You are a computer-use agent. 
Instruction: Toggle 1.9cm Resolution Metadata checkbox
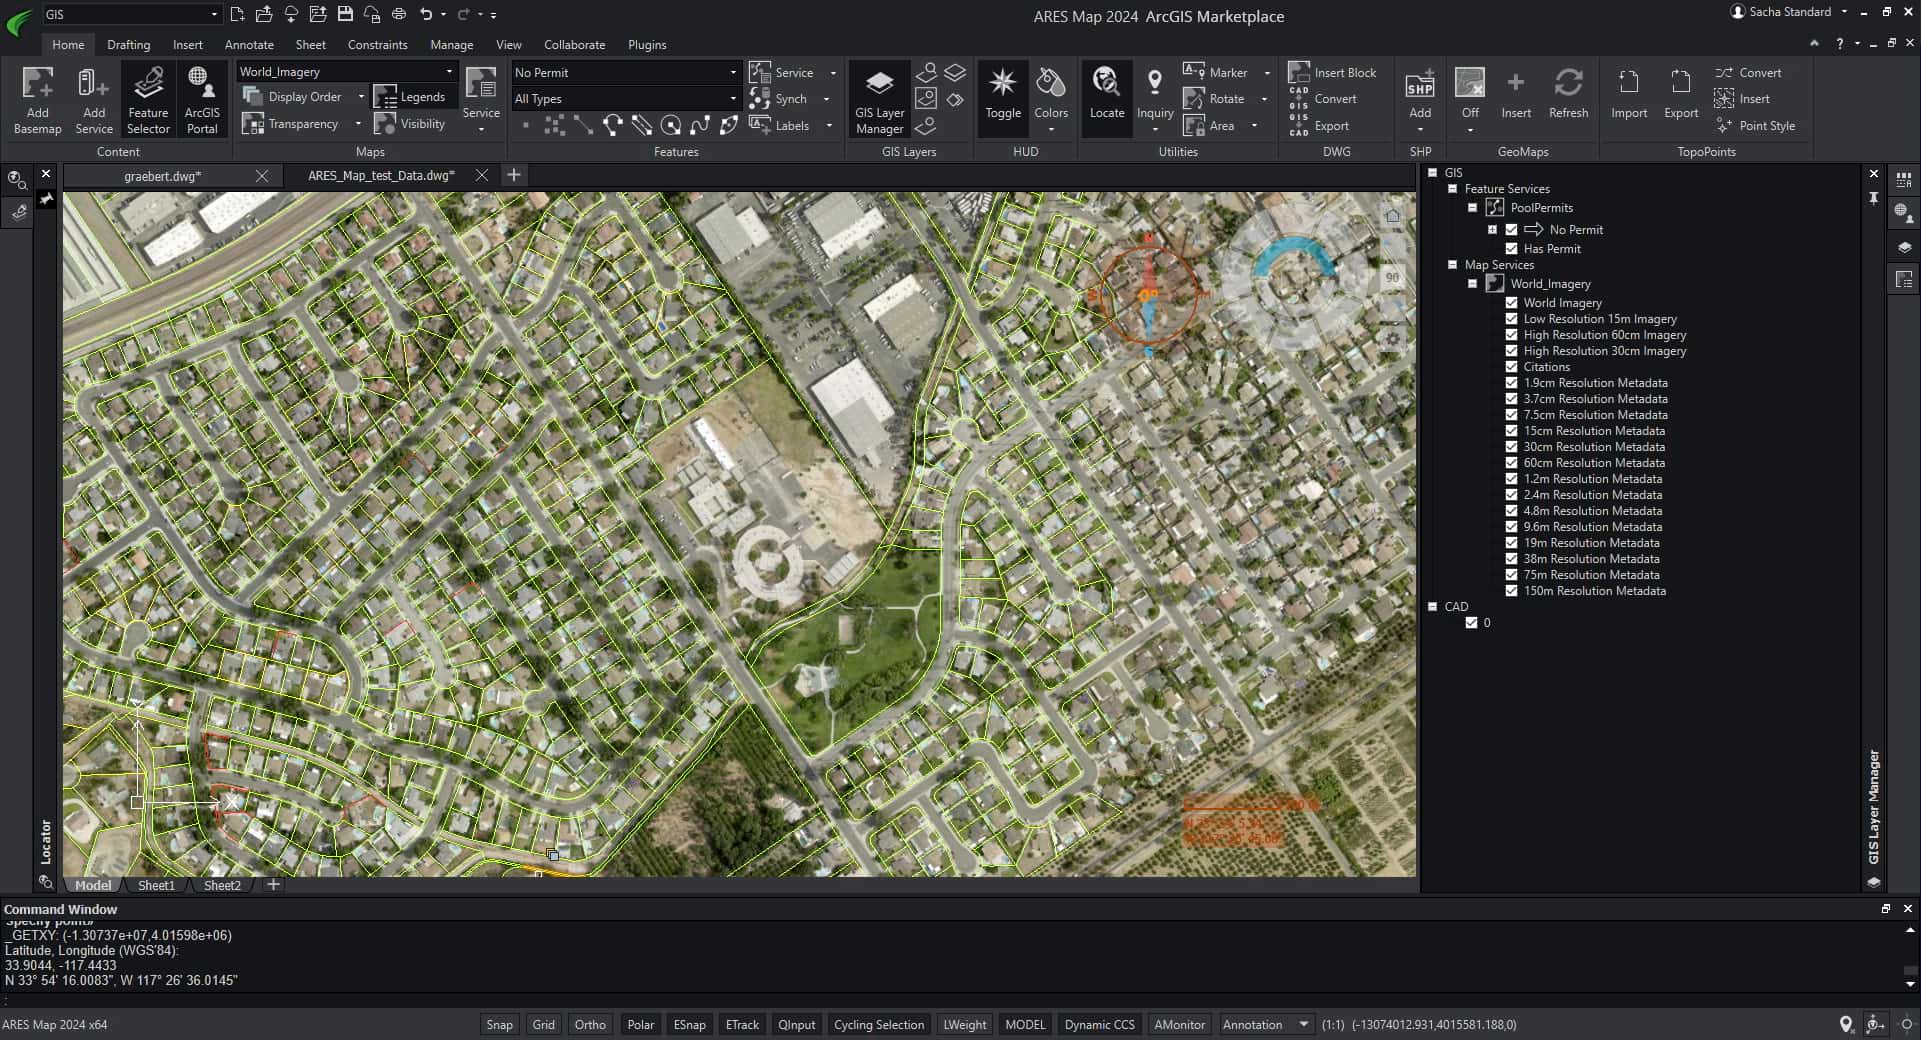click(1511, 383)
